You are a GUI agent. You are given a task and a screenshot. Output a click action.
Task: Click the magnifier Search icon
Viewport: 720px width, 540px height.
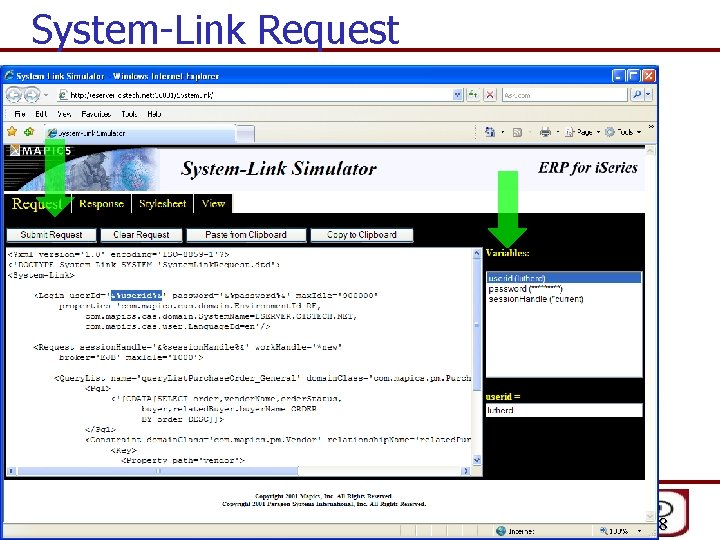coord(637,95)
